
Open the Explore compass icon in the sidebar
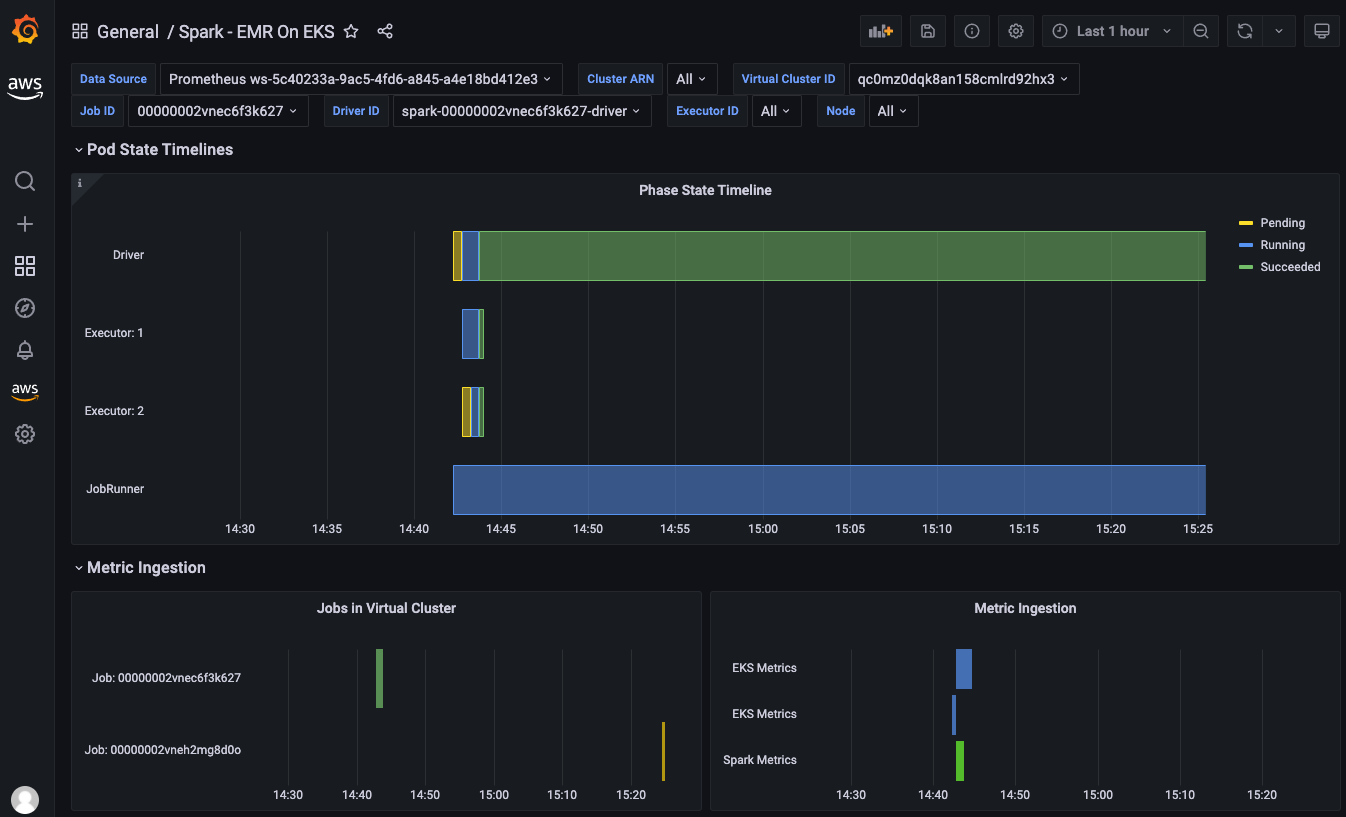click(25, 307)
